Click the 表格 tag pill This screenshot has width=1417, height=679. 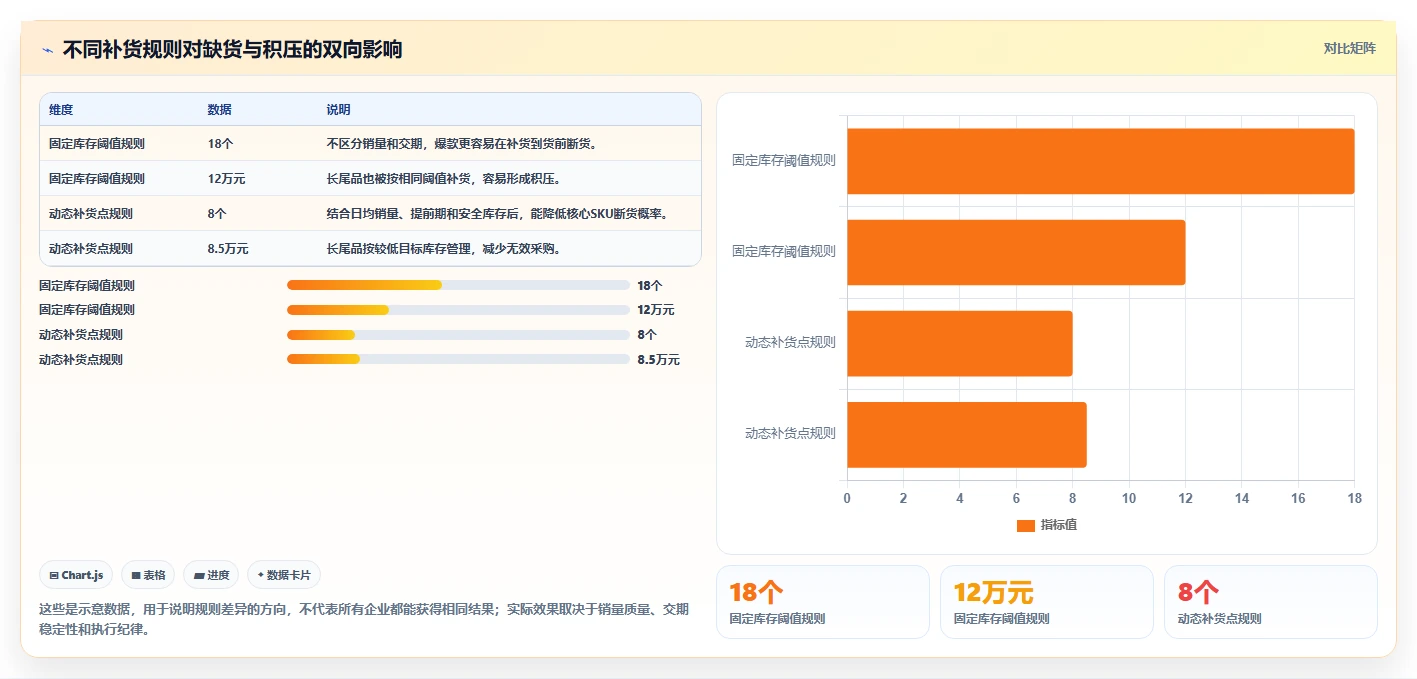148,575
